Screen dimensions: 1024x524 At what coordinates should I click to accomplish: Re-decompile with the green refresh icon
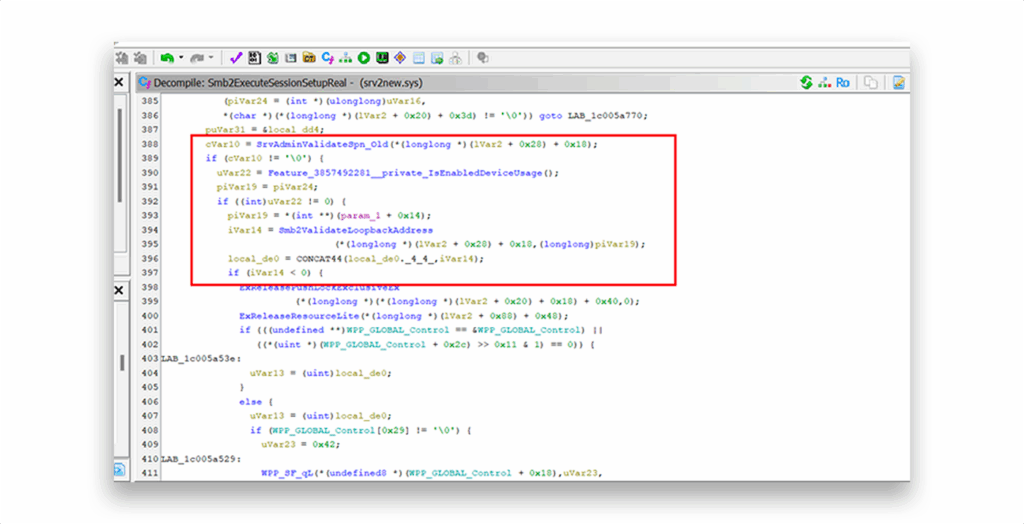[x=805, y=82]
